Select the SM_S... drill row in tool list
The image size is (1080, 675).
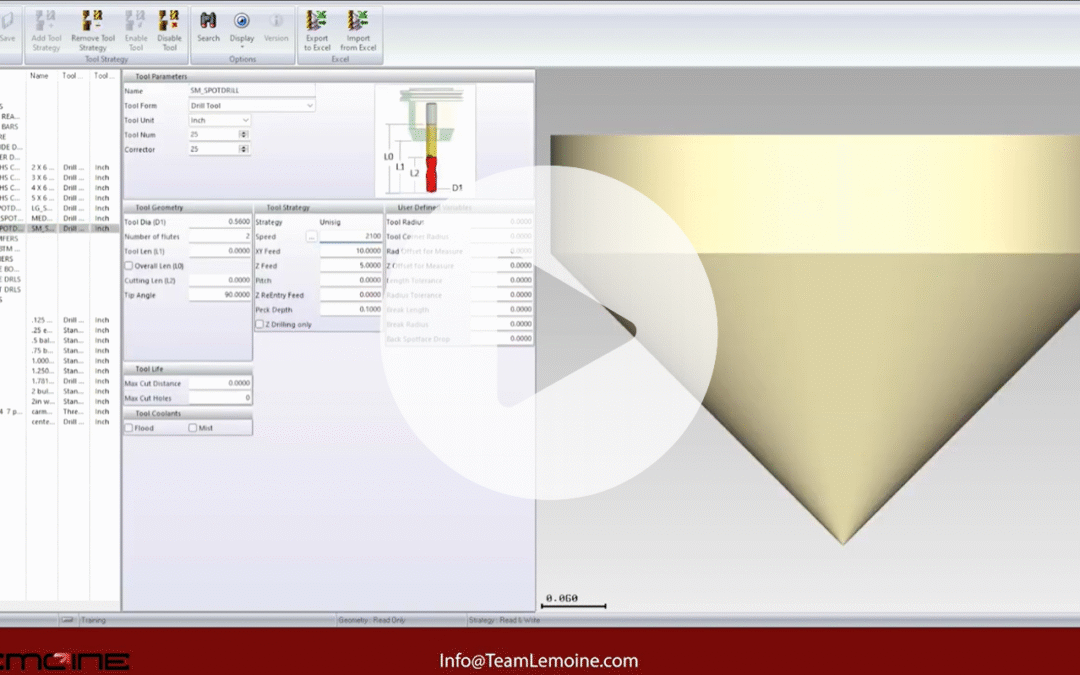coord(59,228)
